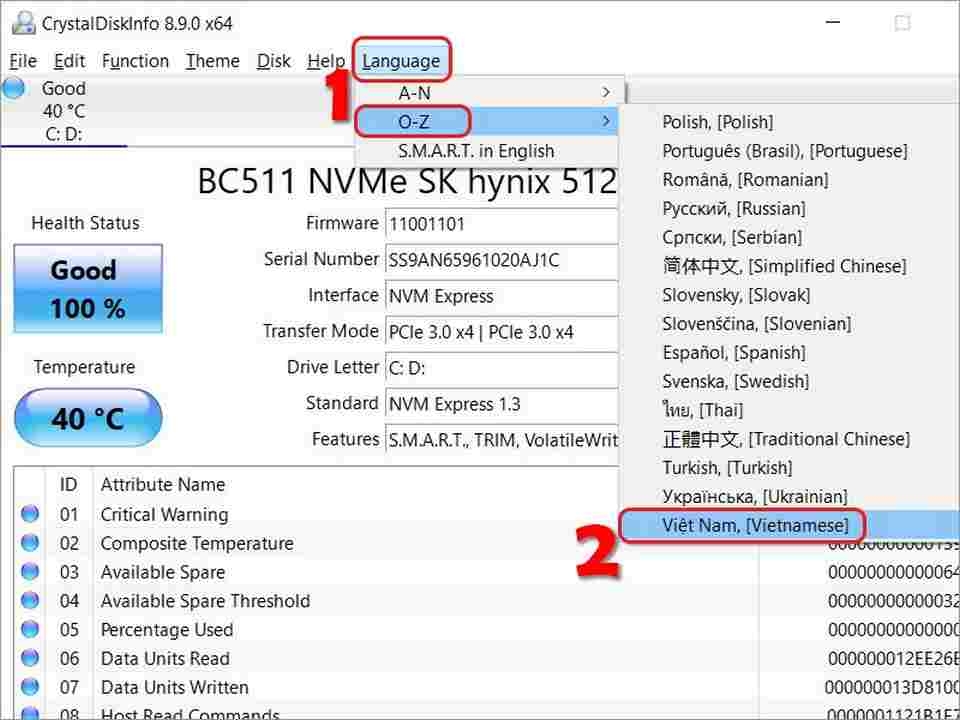Click the Available Spare status orb
Image resolution: width=960 pixels, height=720 pixels.
click(29, 571)
